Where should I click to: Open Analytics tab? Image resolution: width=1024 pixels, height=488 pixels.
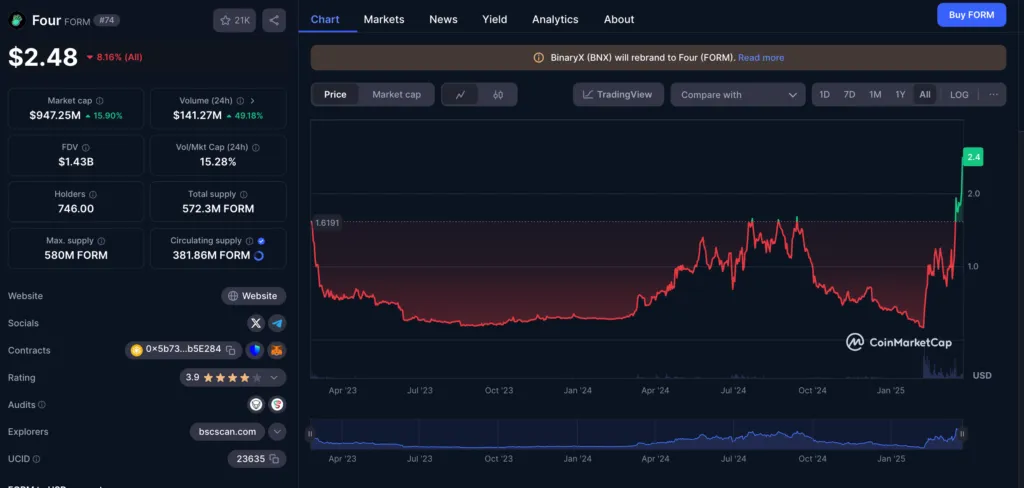[x=555, y=19]
